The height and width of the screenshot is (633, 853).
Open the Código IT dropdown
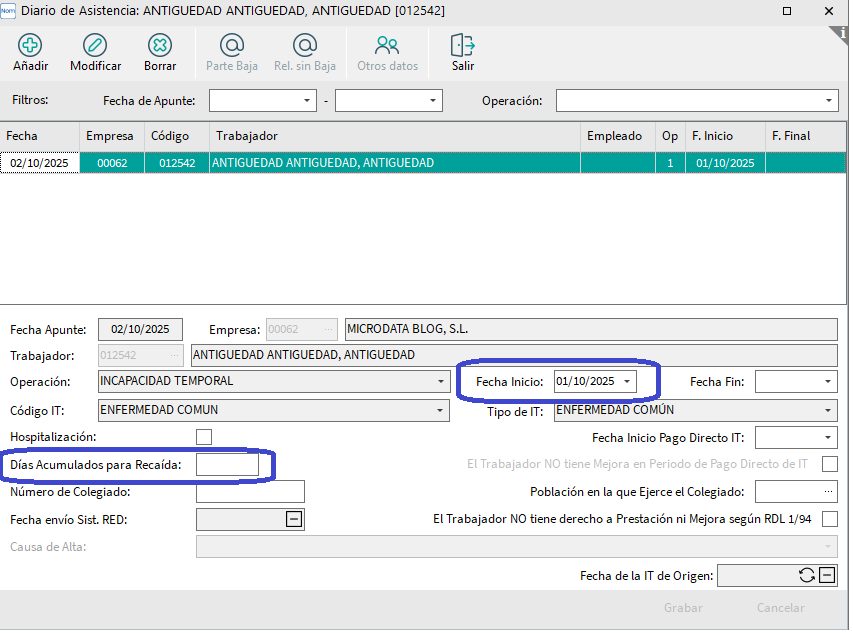point(441,410)
